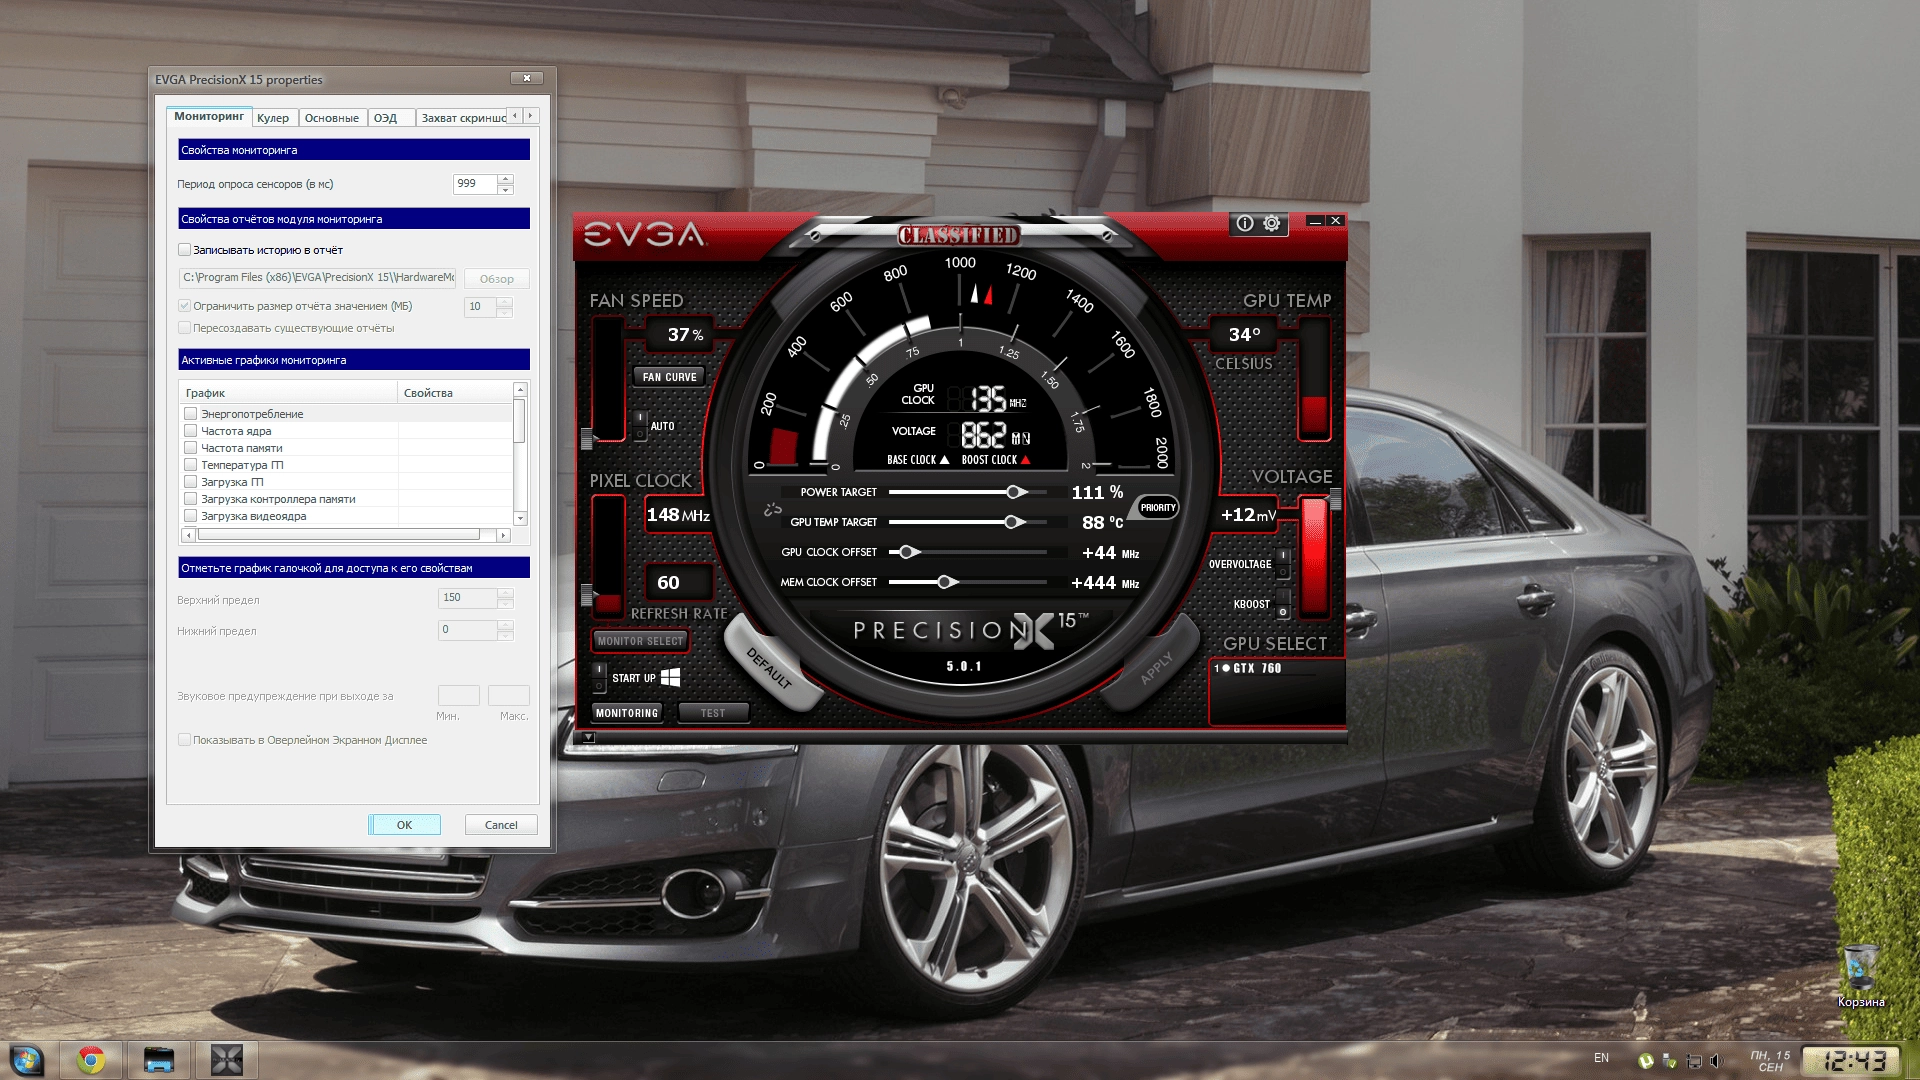Image resolution: width=1920 pixels, height=1080 pixels.
Task: Switch to the Захват скриншотов tab
Action: pos(461,118)
